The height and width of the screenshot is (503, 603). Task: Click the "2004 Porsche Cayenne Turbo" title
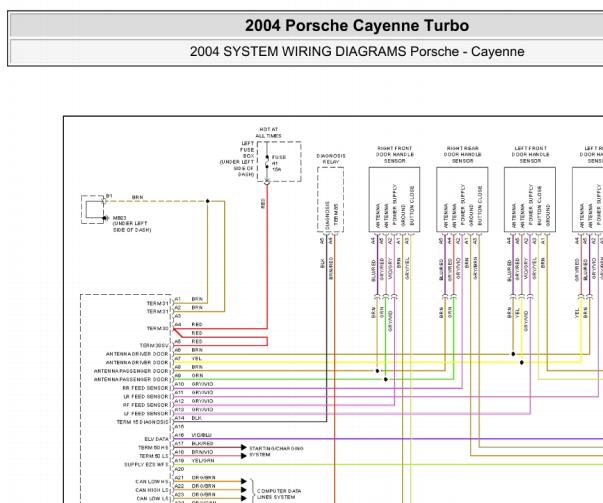(357, 26)
